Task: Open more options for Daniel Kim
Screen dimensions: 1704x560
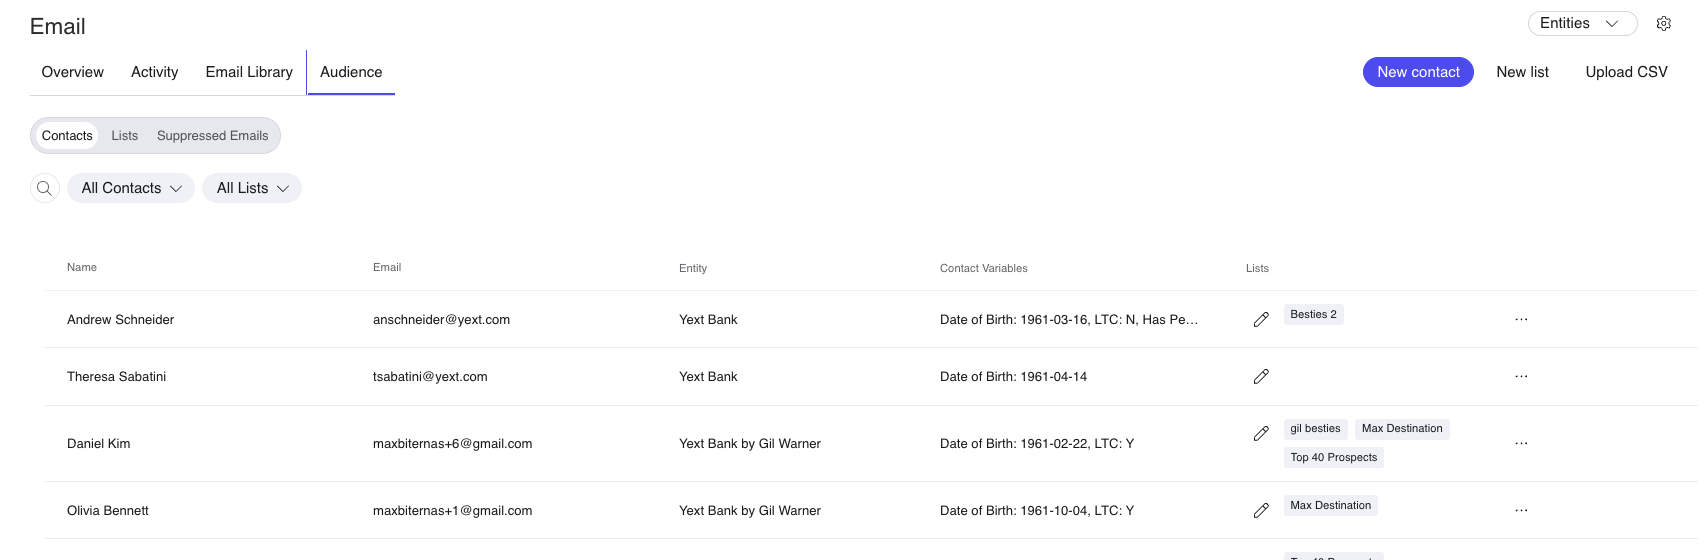Action: coord(1521,443)
